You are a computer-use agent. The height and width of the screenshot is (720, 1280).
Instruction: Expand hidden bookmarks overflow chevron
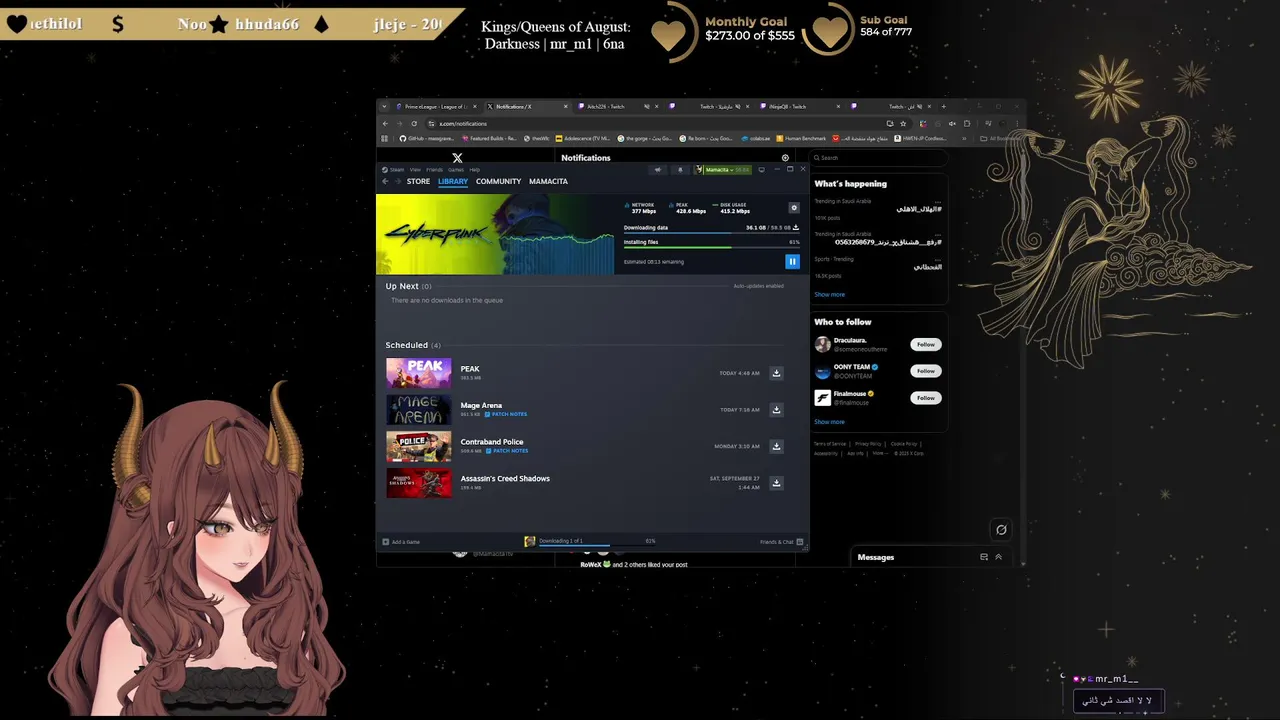tap(966, 138)
